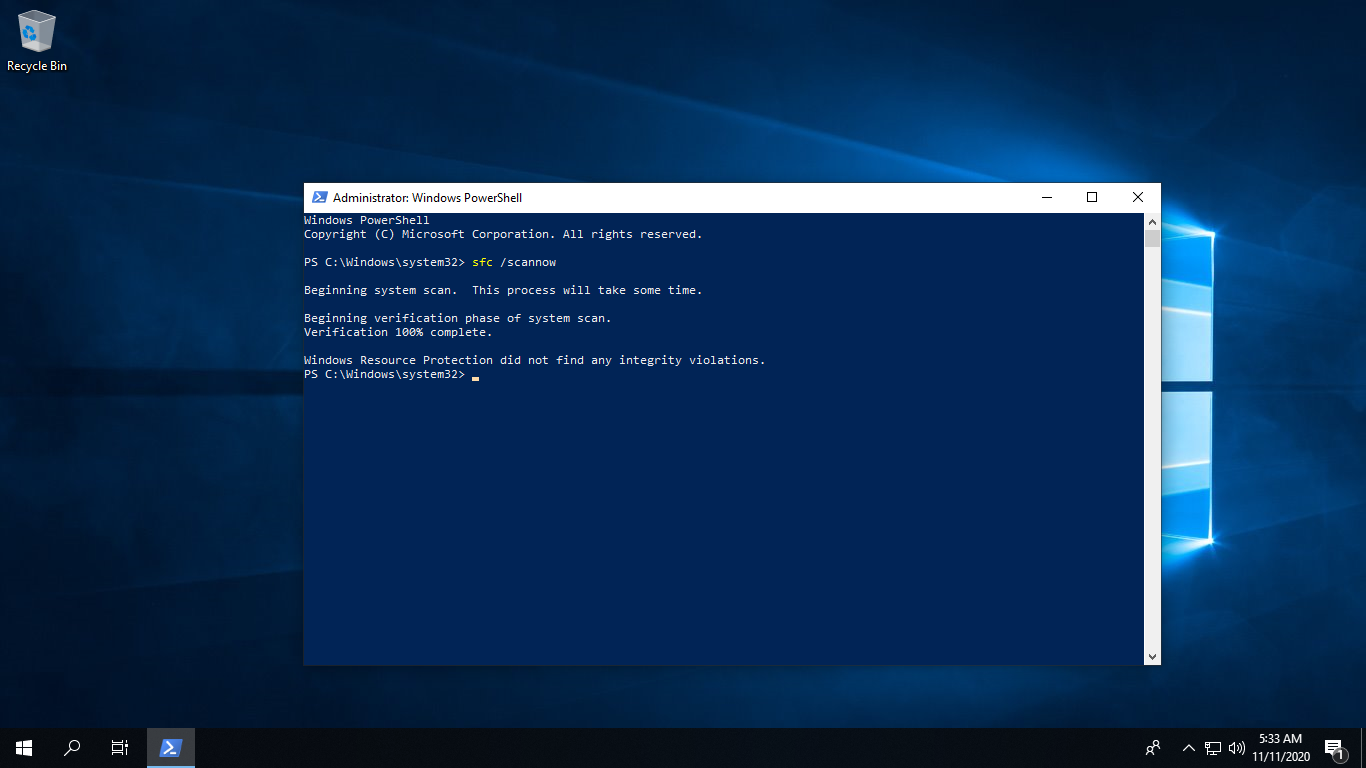Click the 'Administrator: Windows PowerShell' title text
This screenshot has width=1366, height=768.
(x=427, y=198)
